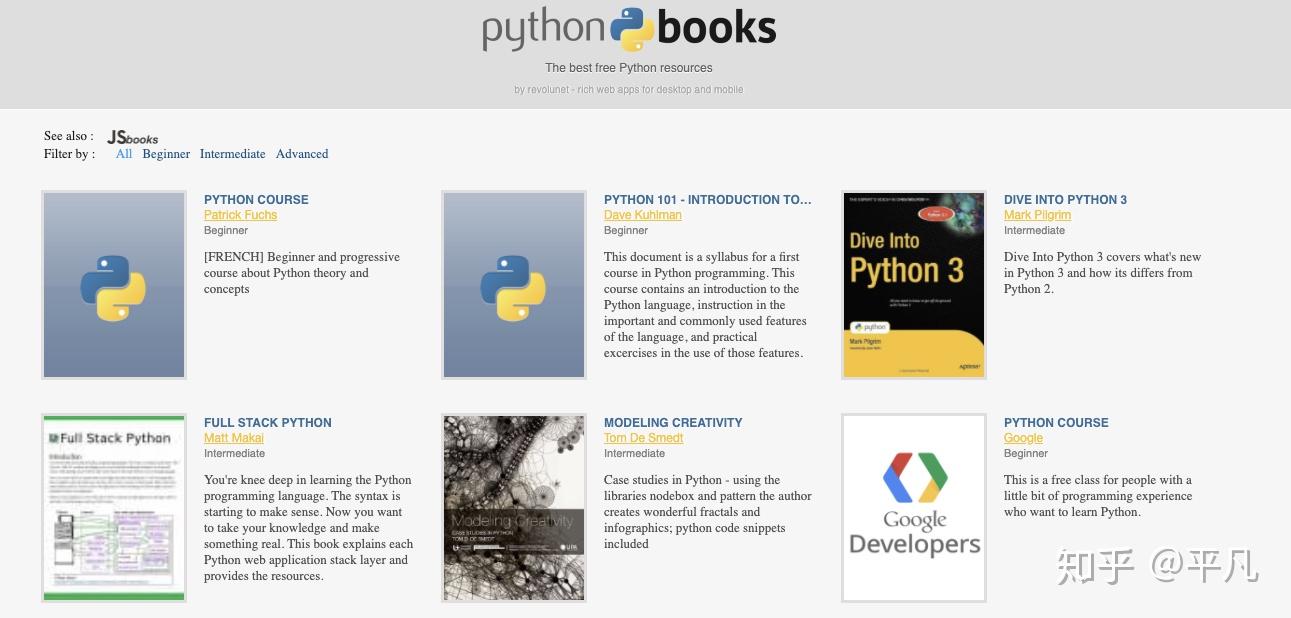Open the Modeling Creativity book title

[x=673, y=422]
